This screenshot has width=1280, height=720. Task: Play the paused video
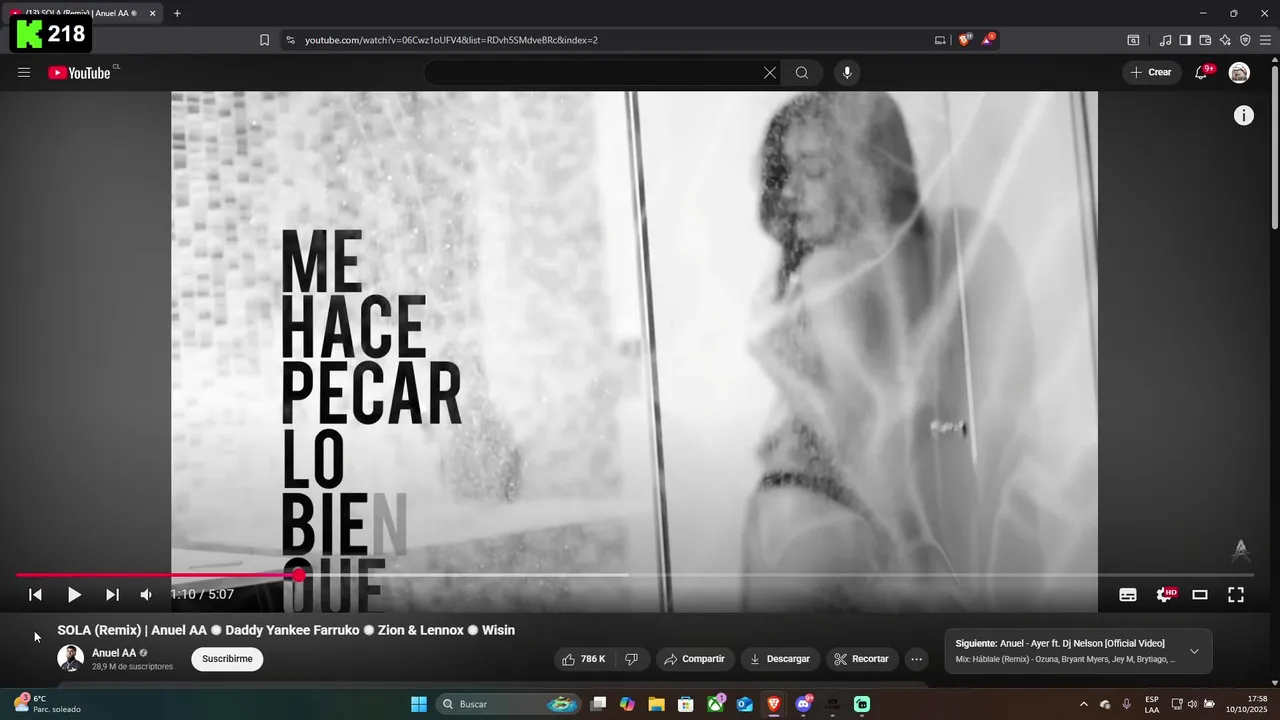[74, 595]
